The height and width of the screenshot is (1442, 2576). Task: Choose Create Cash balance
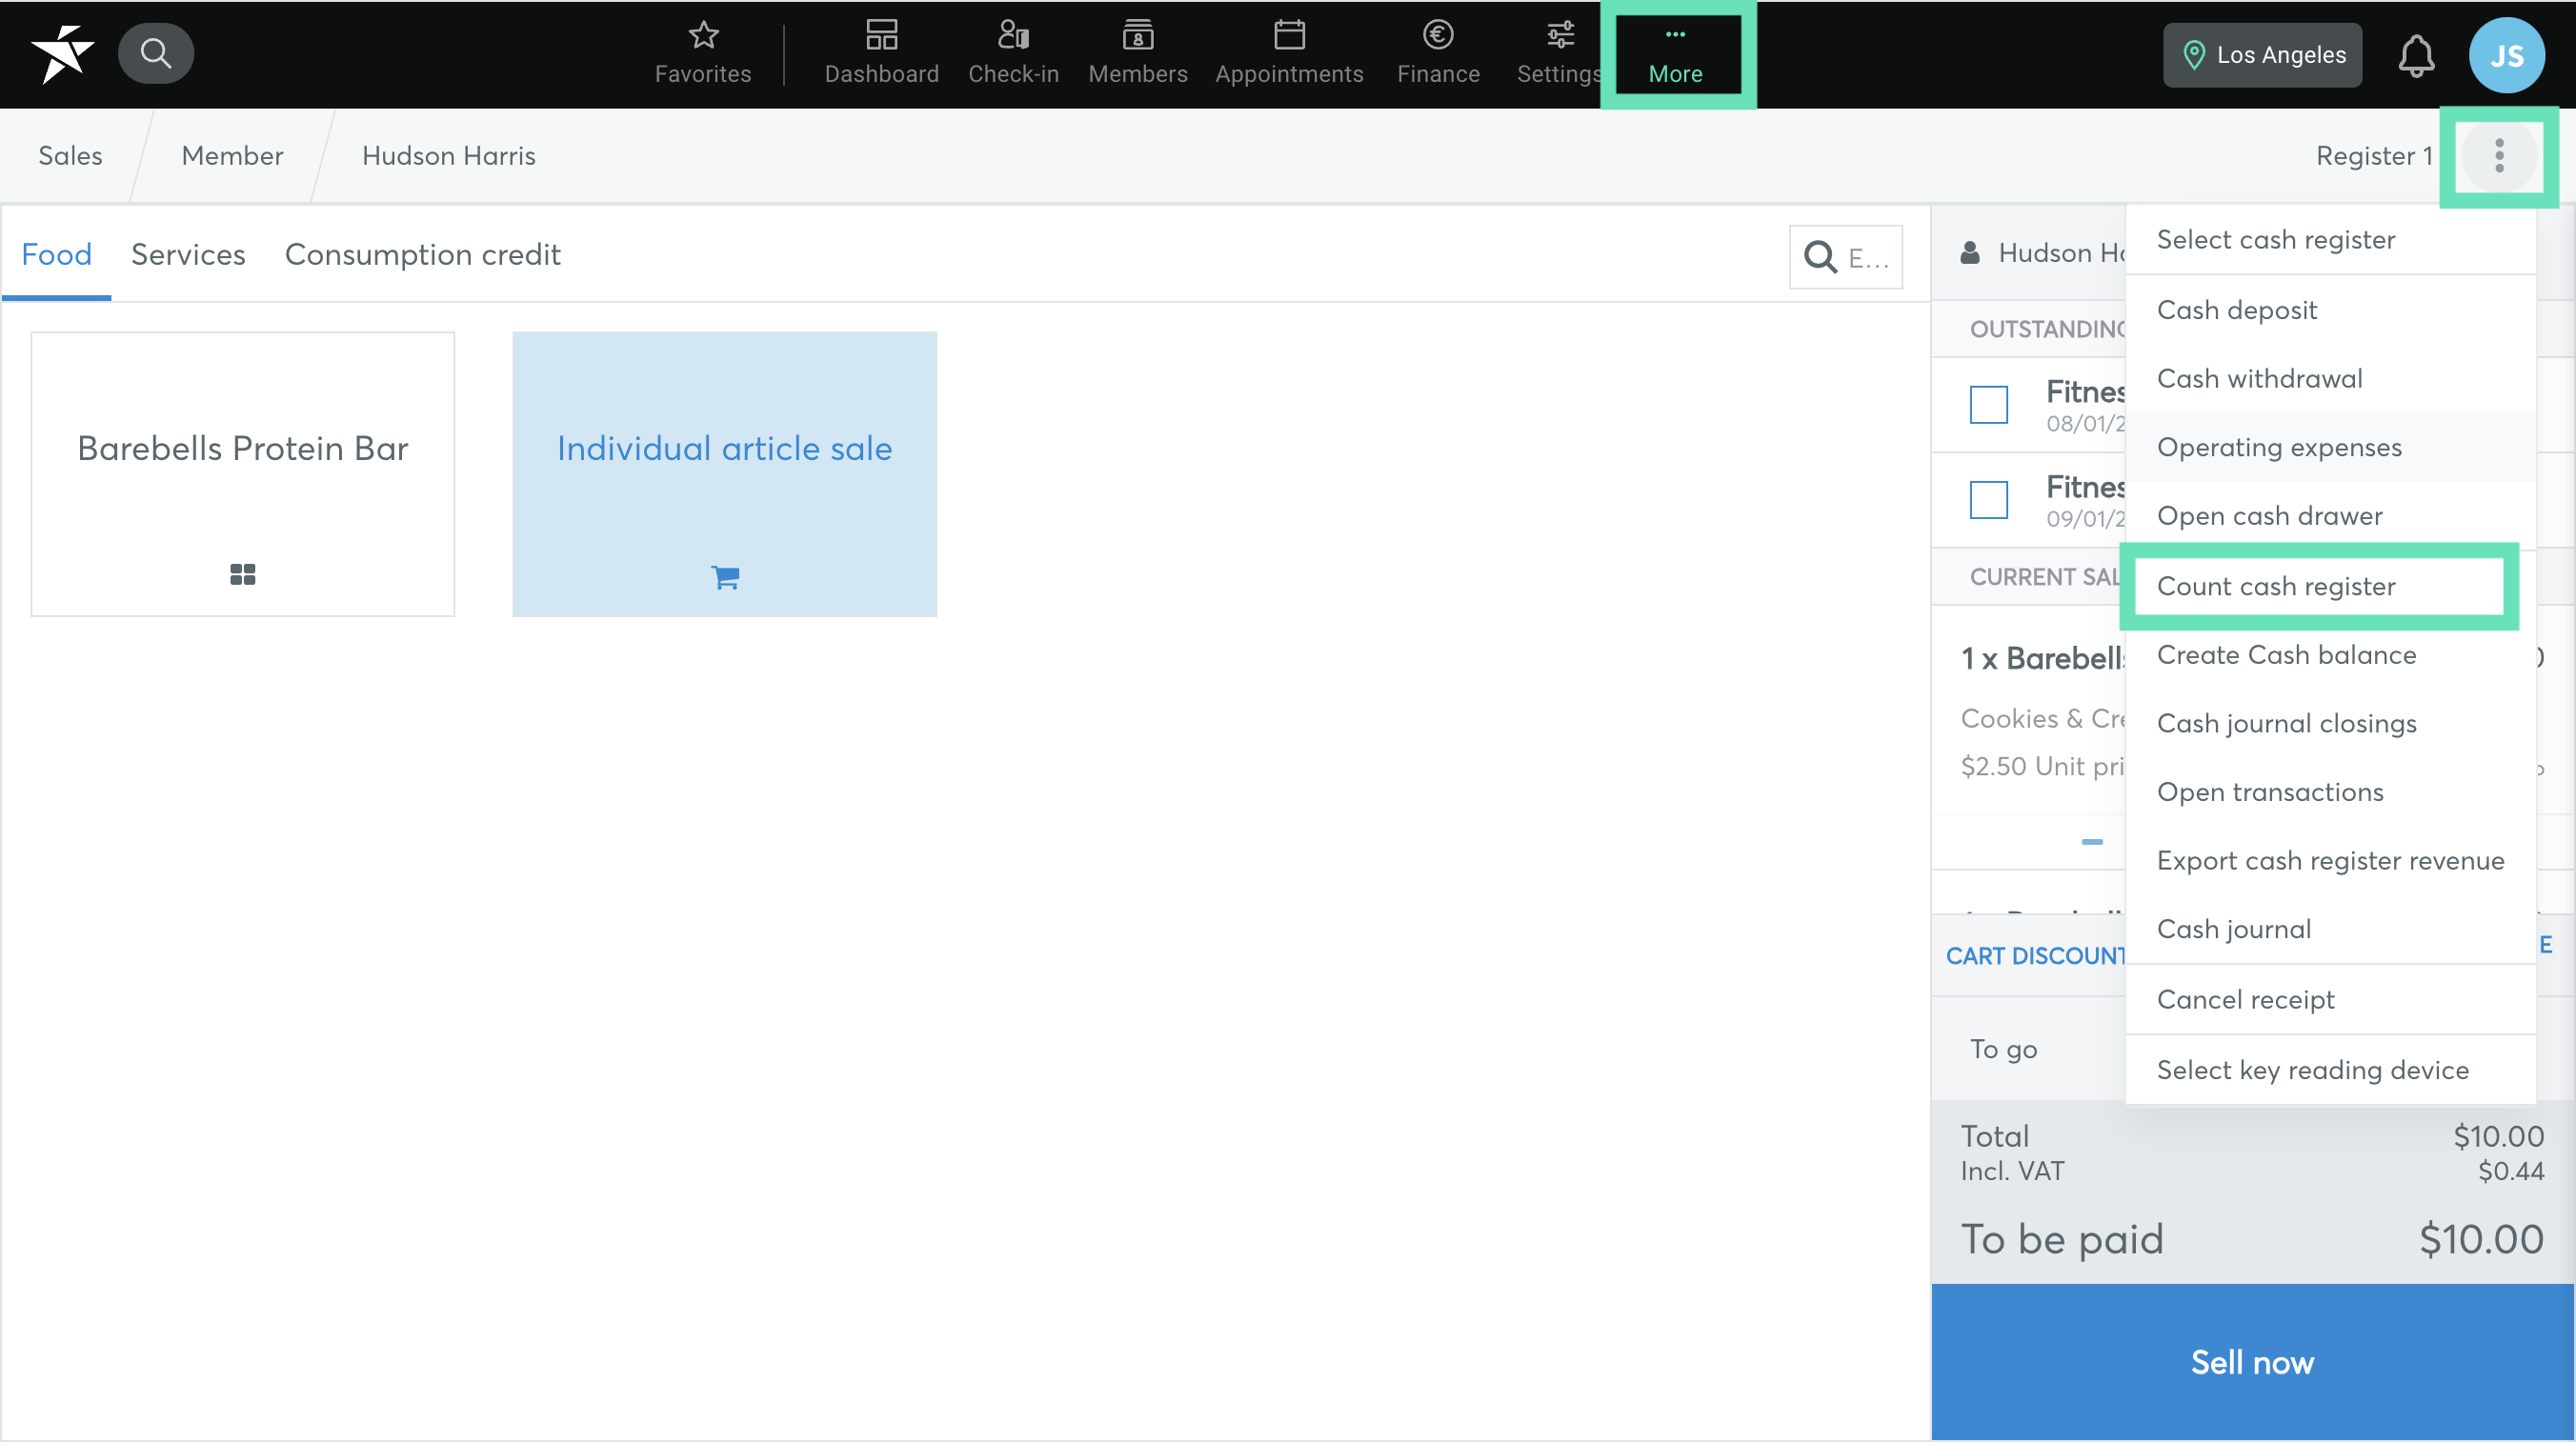click(x=2330, y=655)
